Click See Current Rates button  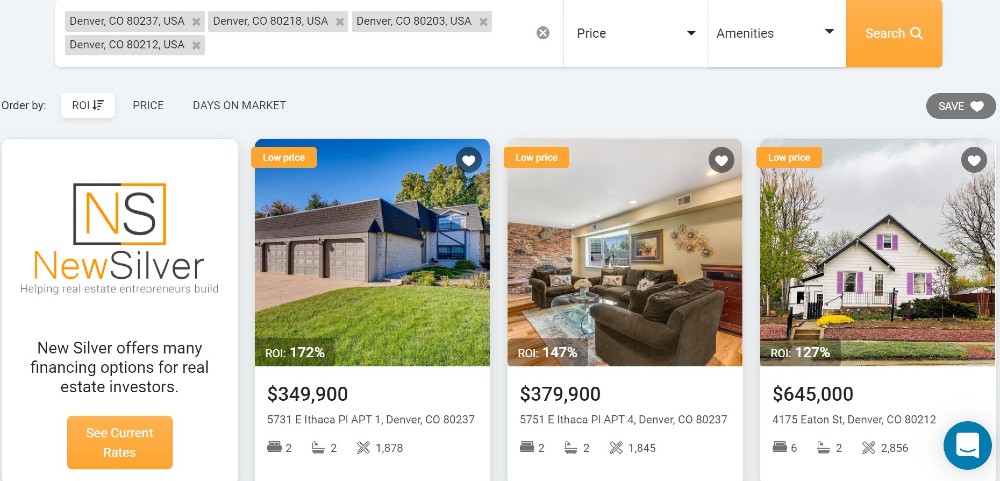120,442
